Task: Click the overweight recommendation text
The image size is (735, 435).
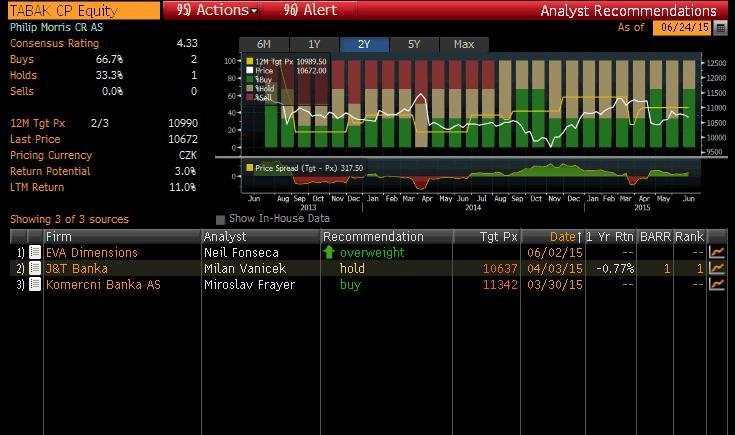Action: click(x=372, y=253)
